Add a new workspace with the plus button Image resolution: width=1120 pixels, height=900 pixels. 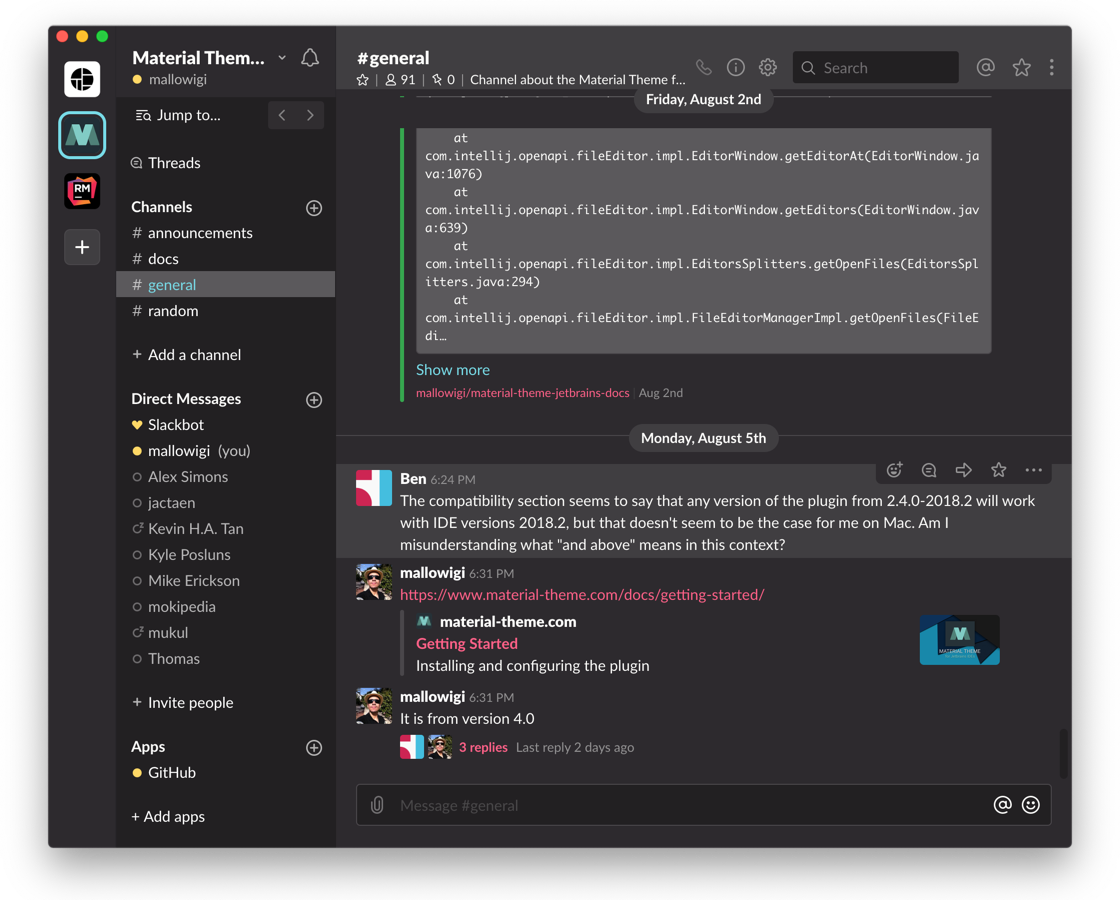pos(82,247)
